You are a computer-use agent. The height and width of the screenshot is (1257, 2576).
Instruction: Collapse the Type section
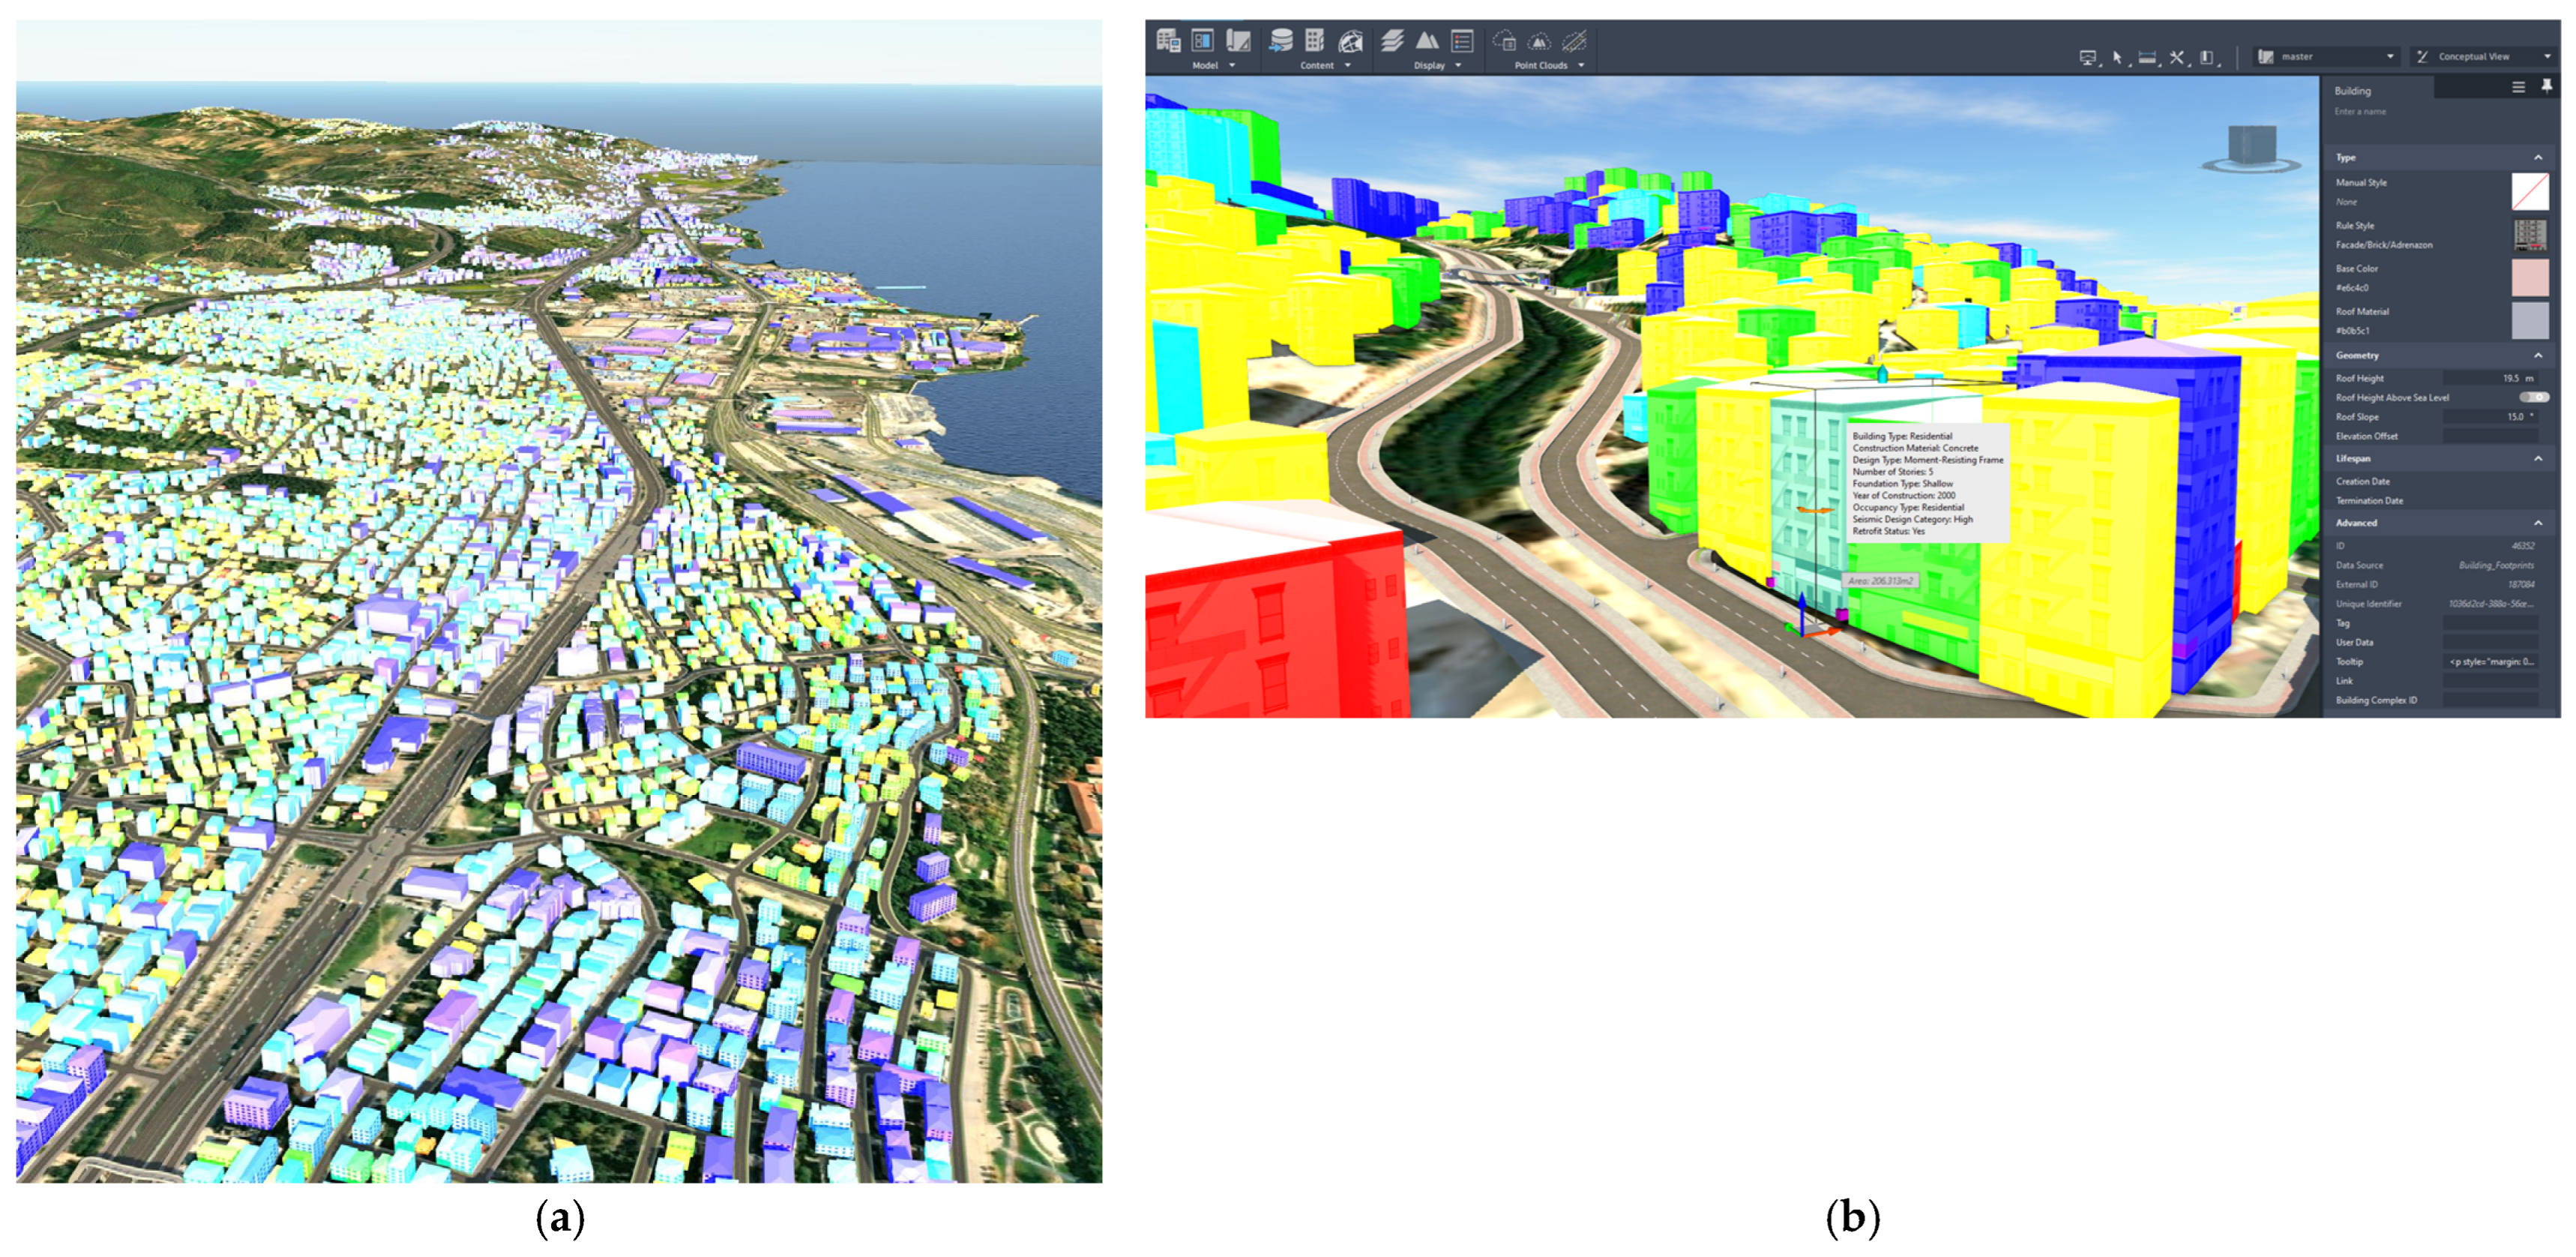[2538, 158]
